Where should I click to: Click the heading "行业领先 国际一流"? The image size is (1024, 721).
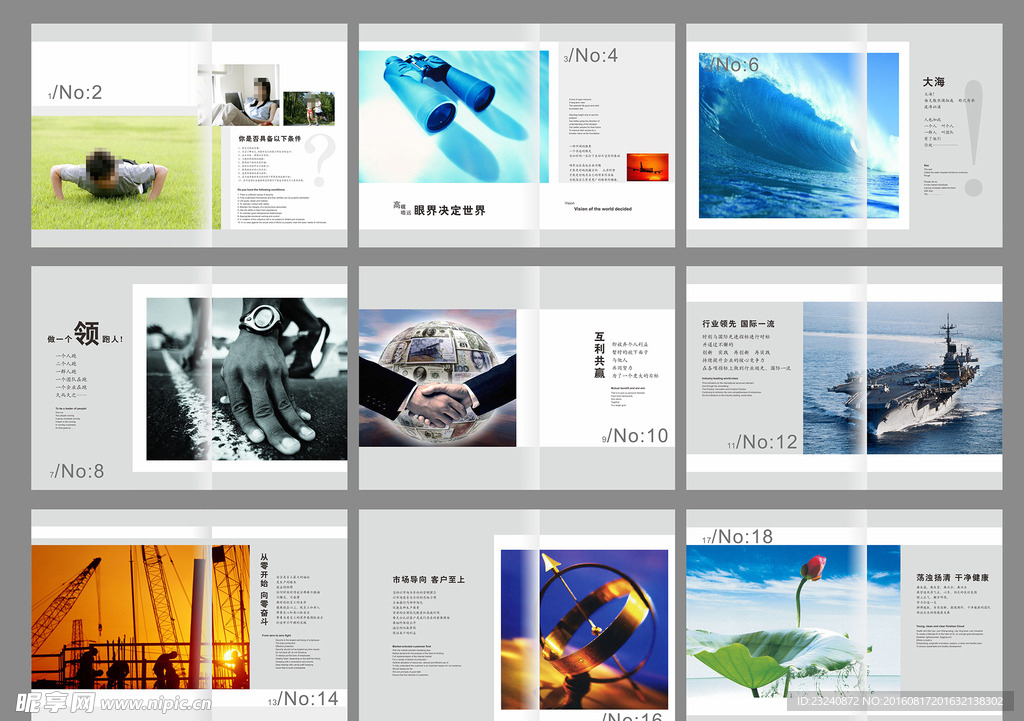[739, 323]
